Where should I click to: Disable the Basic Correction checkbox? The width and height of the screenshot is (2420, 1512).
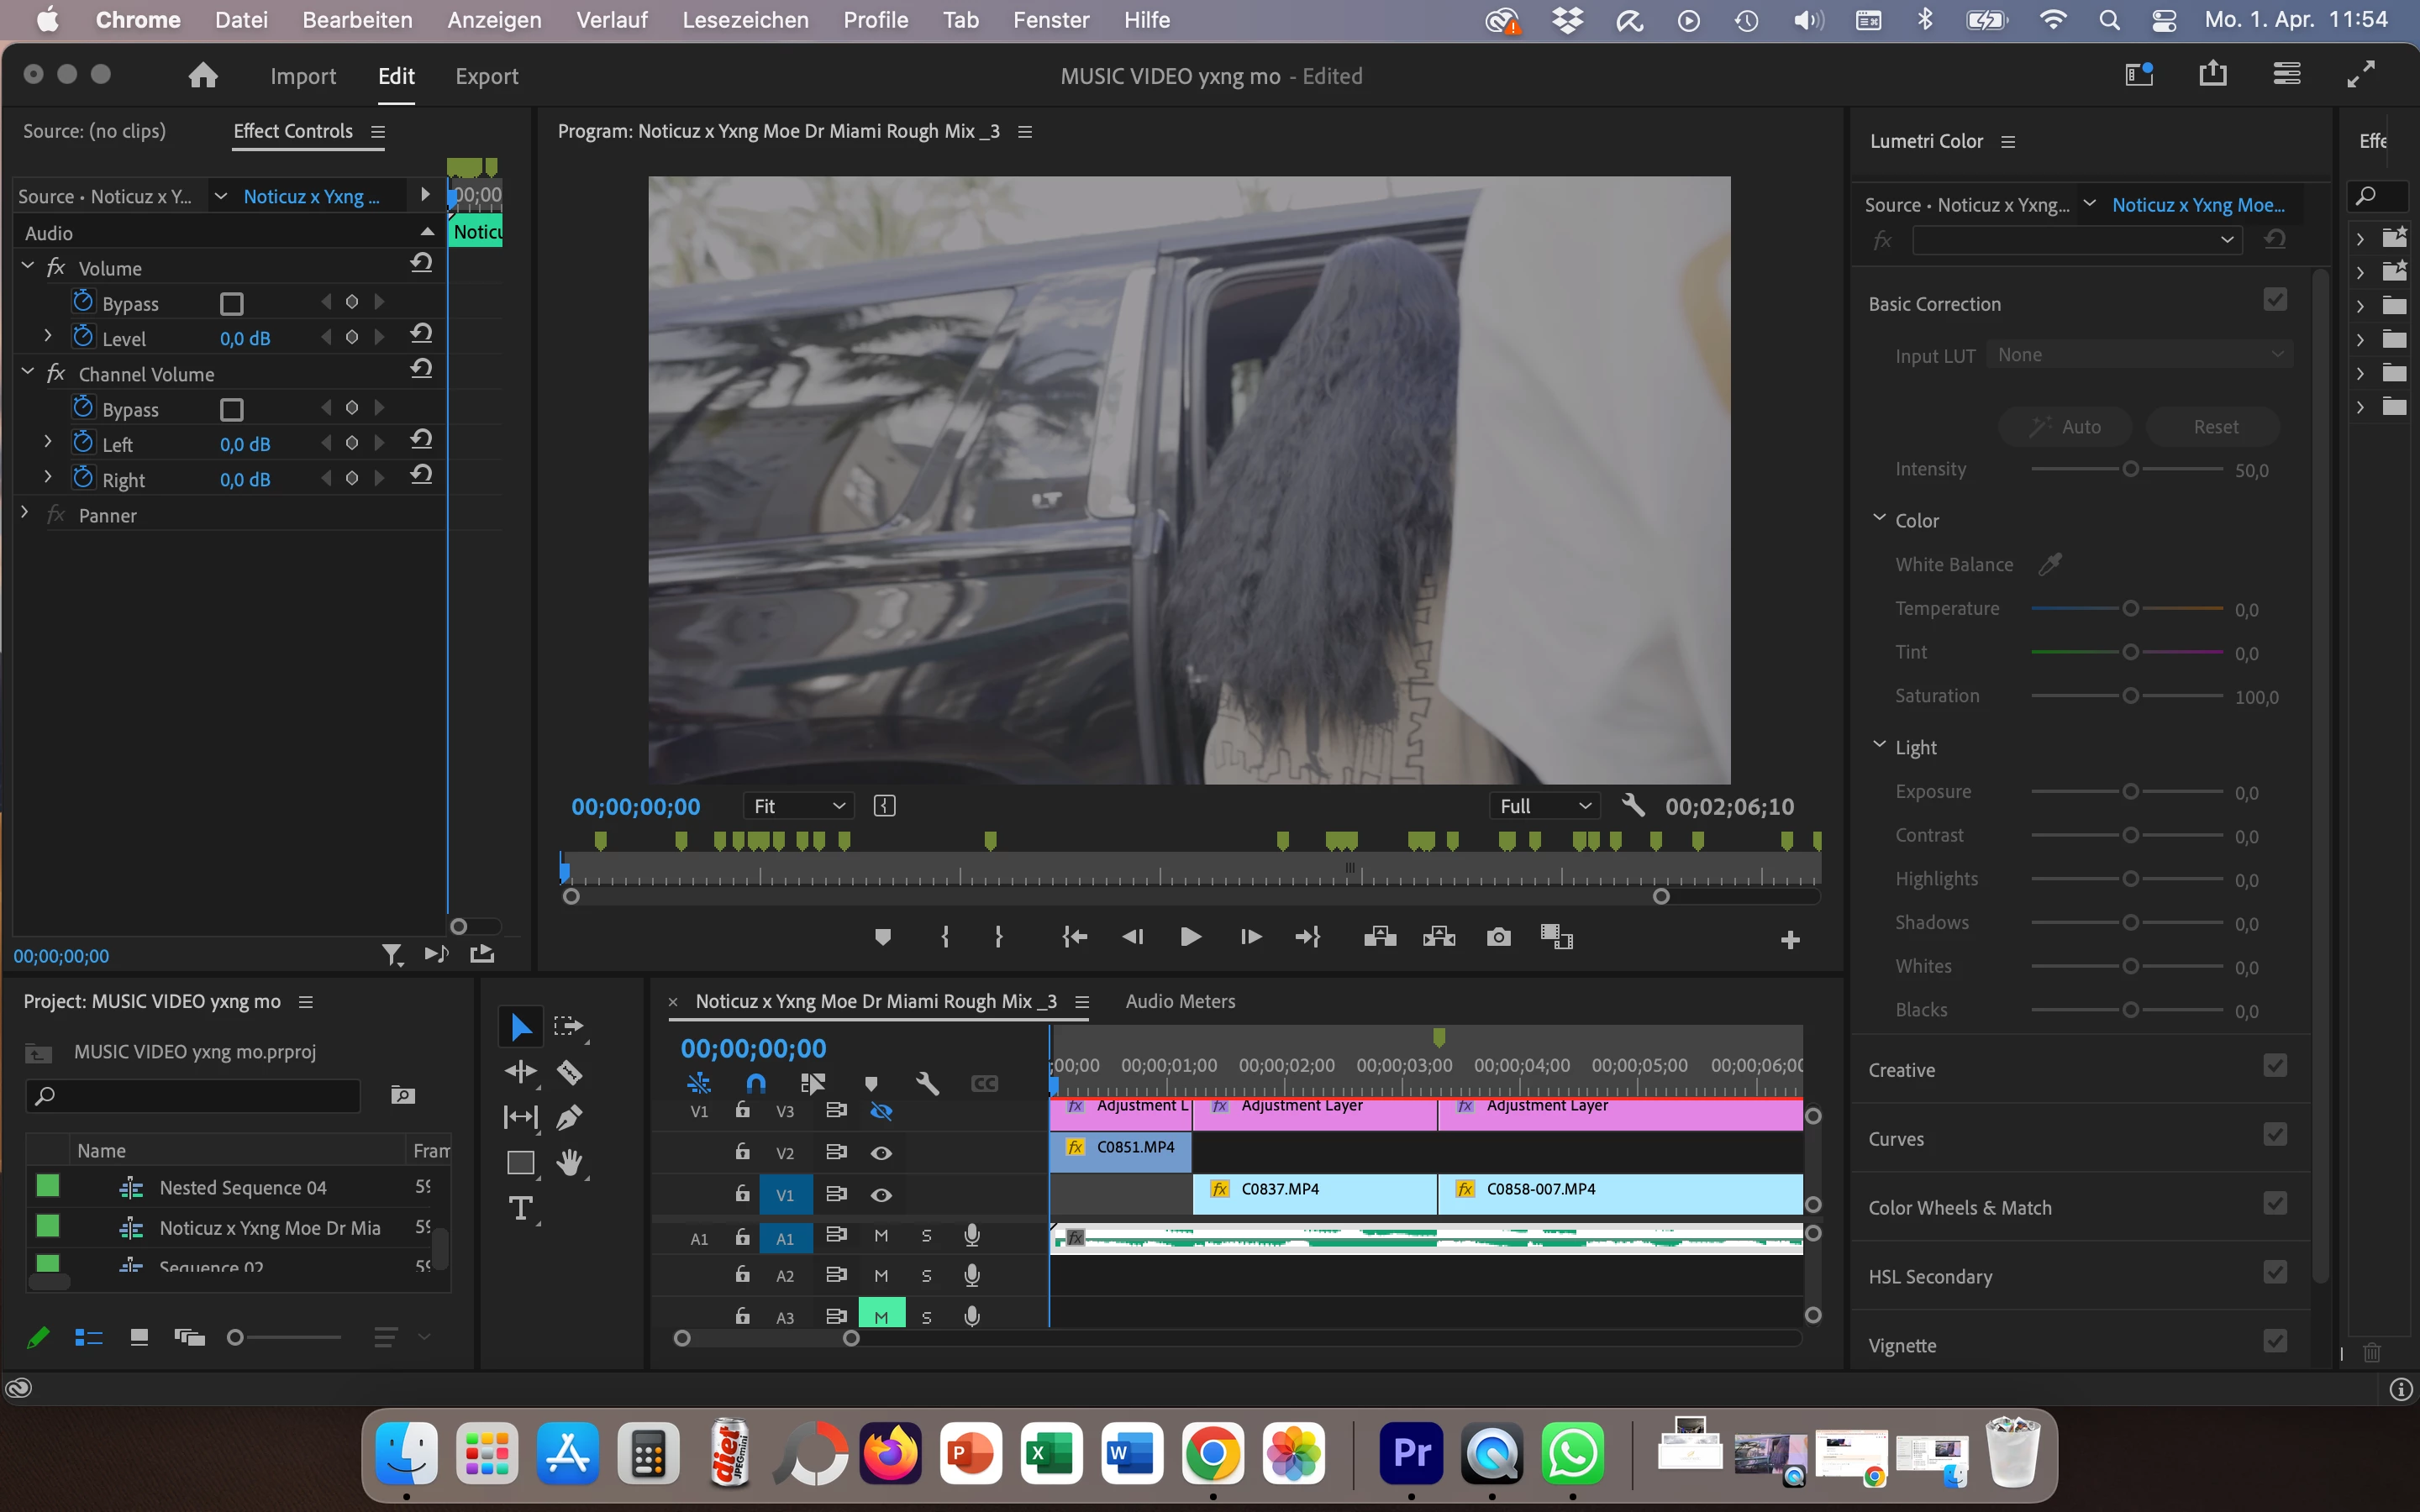pyautogui.click(x=2275, y=300)
